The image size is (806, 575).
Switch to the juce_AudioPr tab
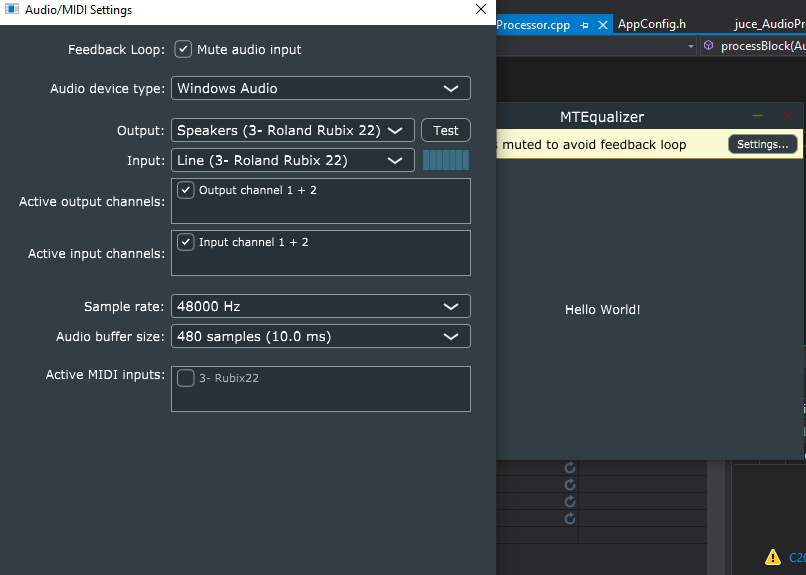(x=770, y=25)
